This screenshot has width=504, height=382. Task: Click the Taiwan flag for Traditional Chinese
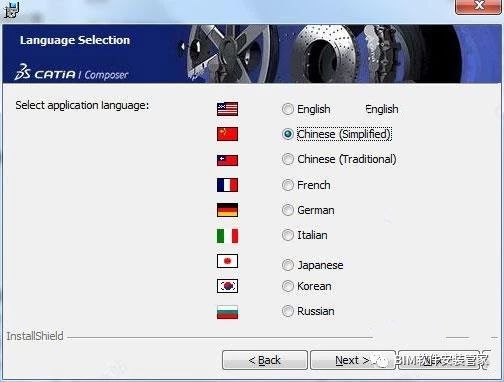227,160
